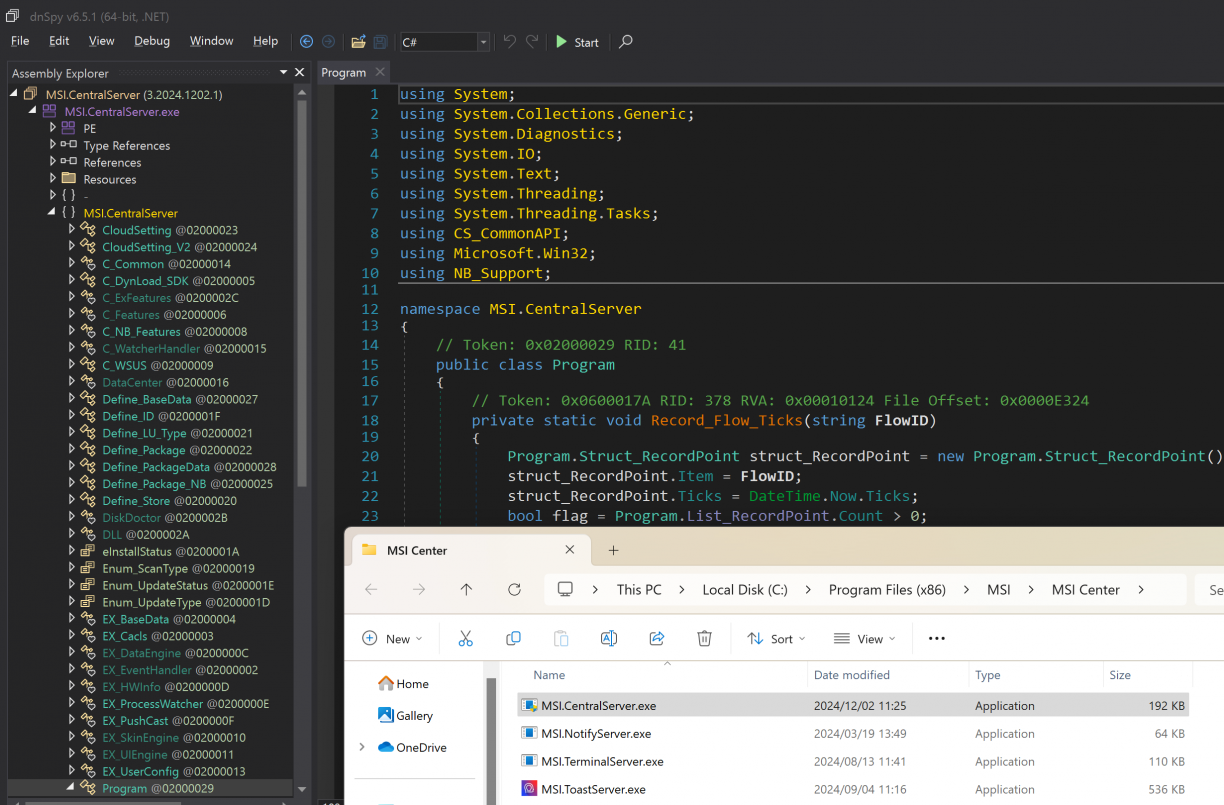The image size is (1224, 805).
Task: Open the Debug menu
Action: [x=152, y=41]
